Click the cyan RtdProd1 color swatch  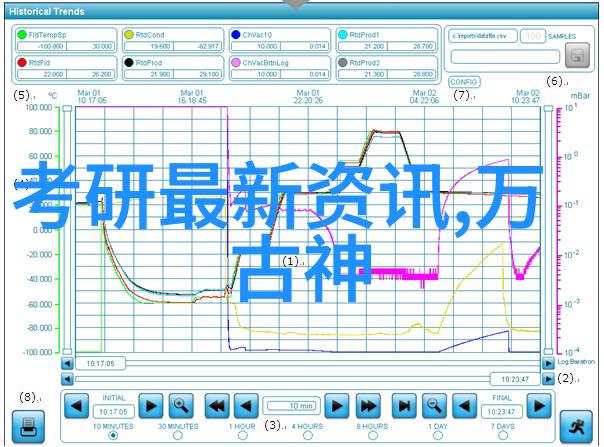(x=342, y=35)
